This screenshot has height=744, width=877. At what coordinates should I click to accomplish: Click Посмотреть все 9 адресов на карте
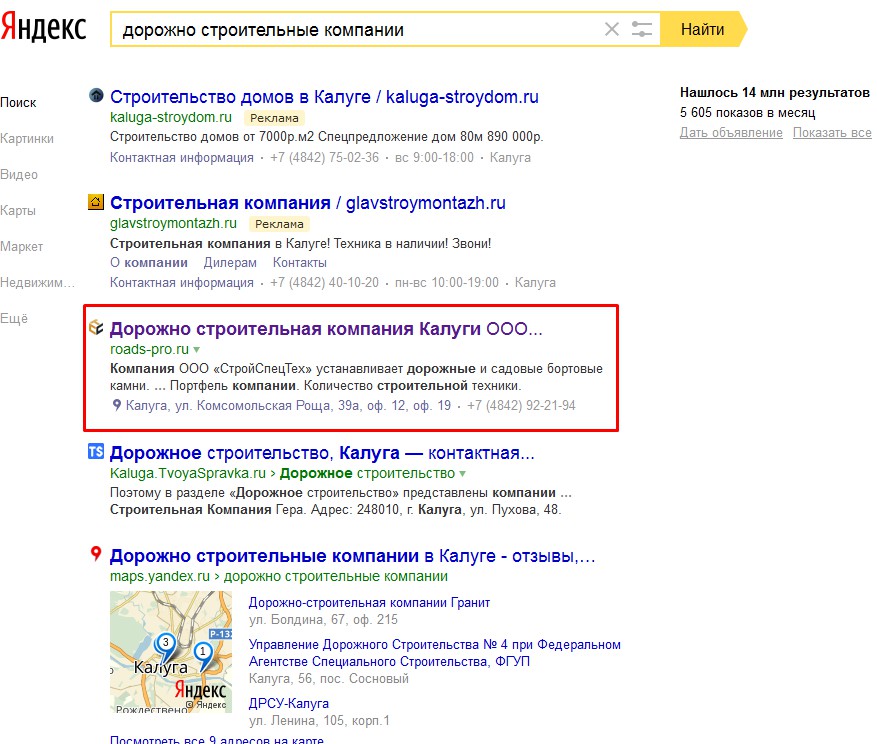click(x=217, y=740)
